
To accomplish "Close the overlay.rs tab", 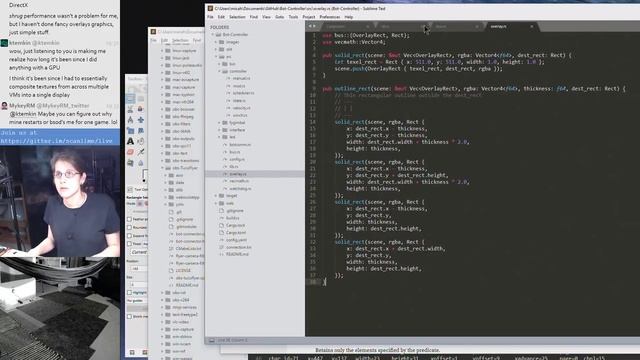I will coord(531,27).
